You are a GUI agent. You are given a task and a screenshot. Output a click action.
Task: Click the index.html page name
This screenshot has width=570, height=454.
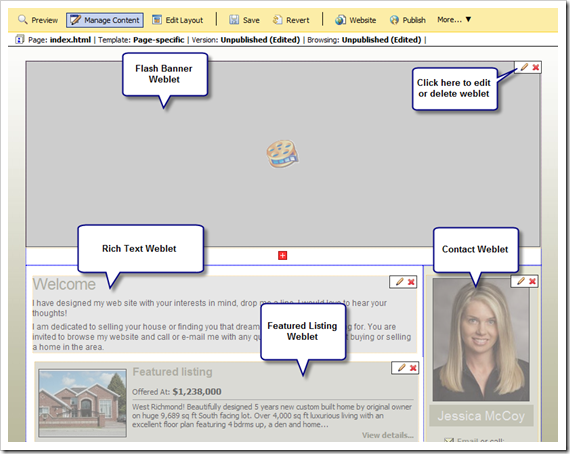[70, 40]
